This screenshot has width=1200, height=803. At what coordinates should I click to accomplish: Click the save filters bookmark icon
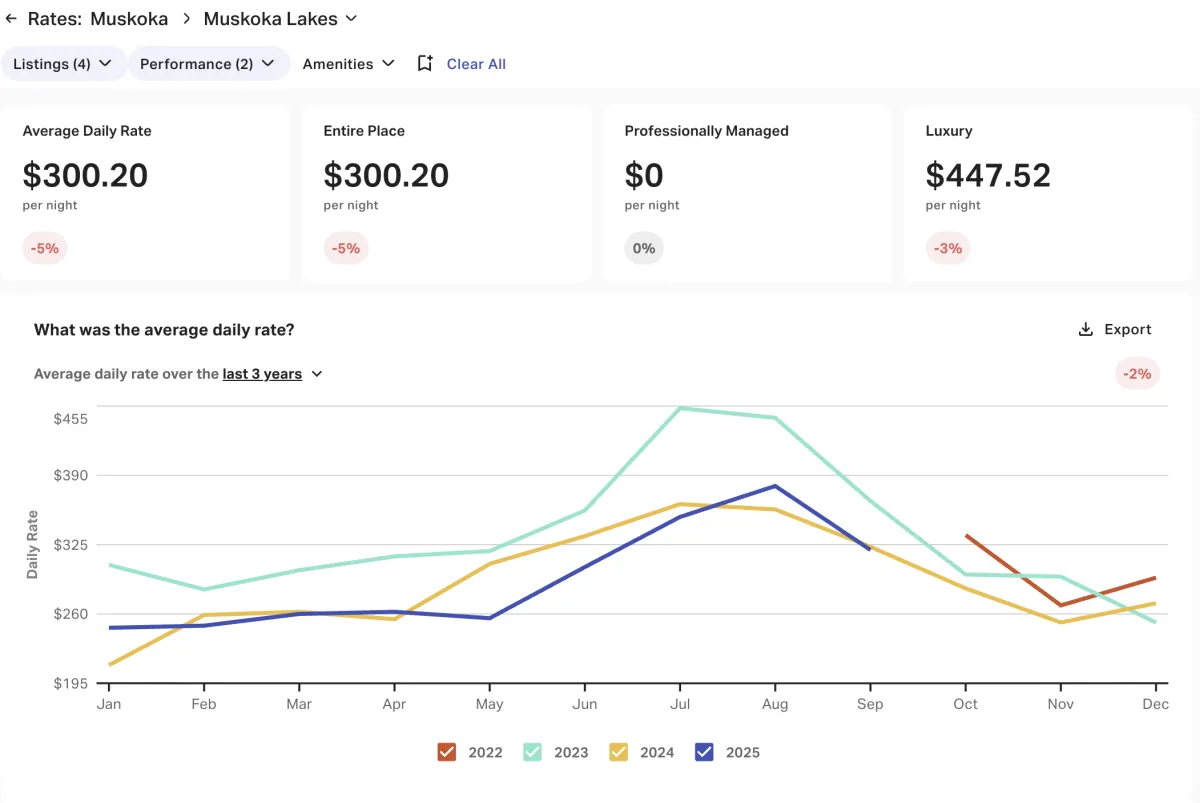pyautogui.click(x=425, y=64)
